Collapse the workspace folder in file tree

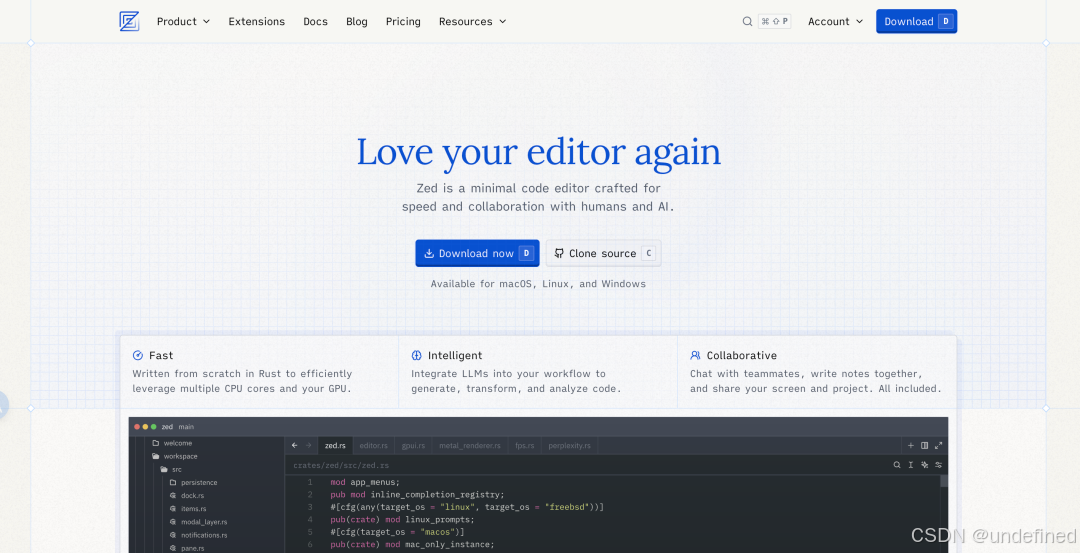pyautogui.click(x=174, y=456)
